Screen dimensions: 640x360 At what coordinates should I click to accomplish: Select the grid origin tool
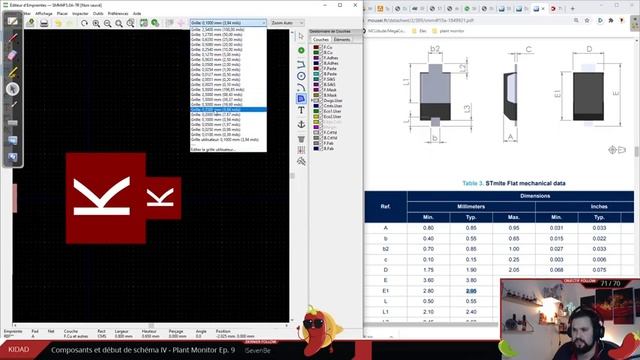(301, 150)
